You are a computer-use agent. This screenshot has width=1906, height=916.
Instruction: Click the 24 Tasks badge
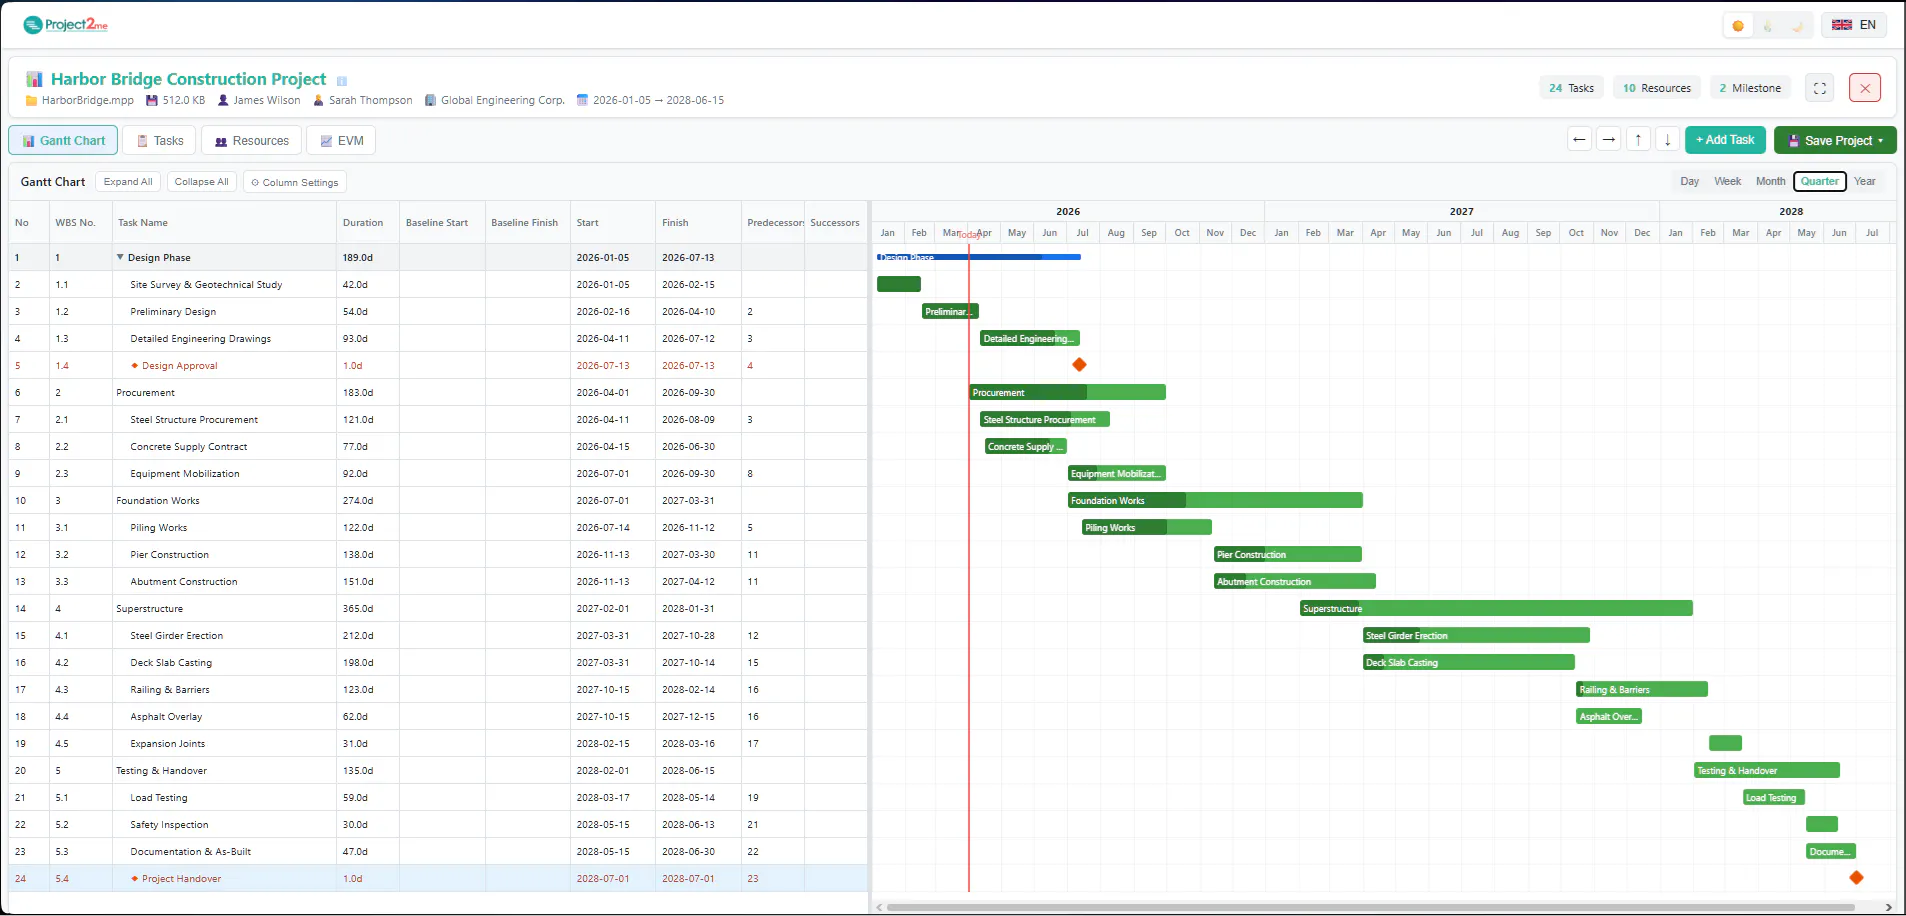click(x=1571, y=88)
